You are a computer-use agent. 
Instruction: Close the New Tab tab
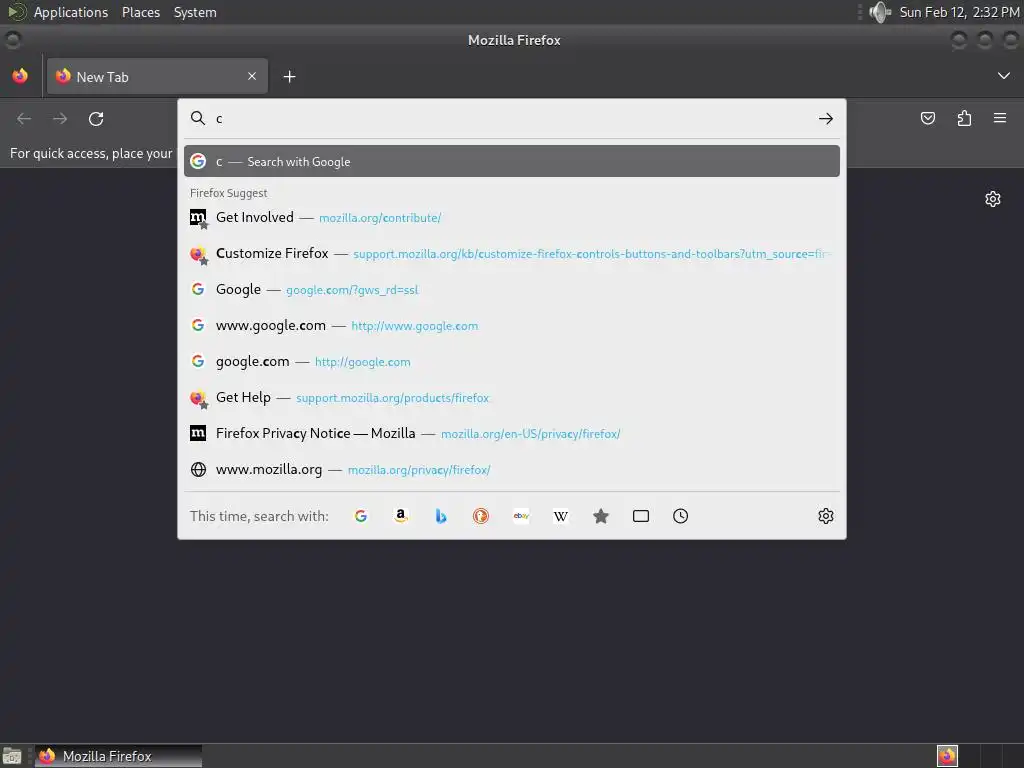pos(252,76)
